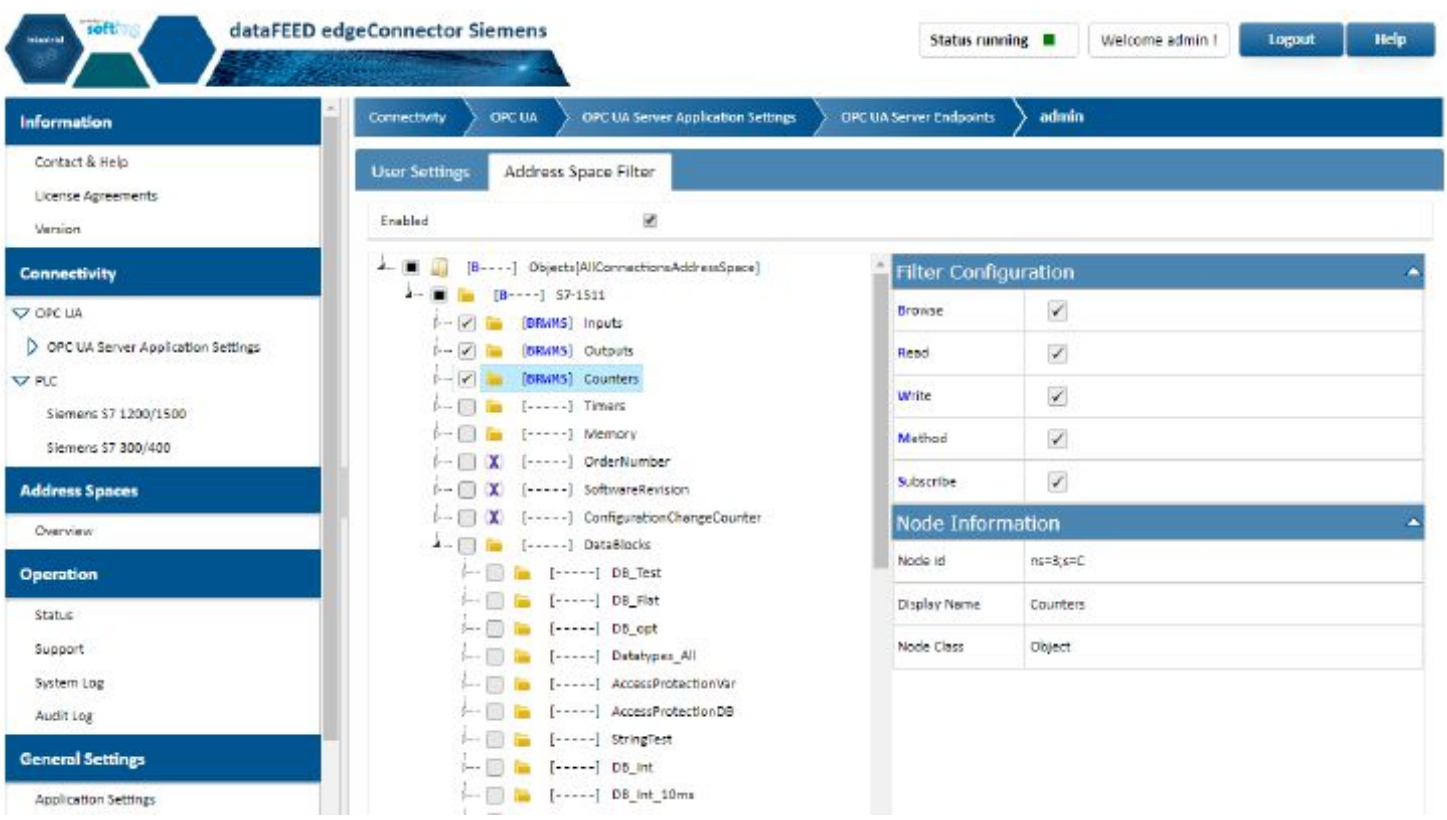The width and height of the screenshot is (1447, 820).
Task: Click the AccessProtectionVar folder icon
Action: click(521, 684)
